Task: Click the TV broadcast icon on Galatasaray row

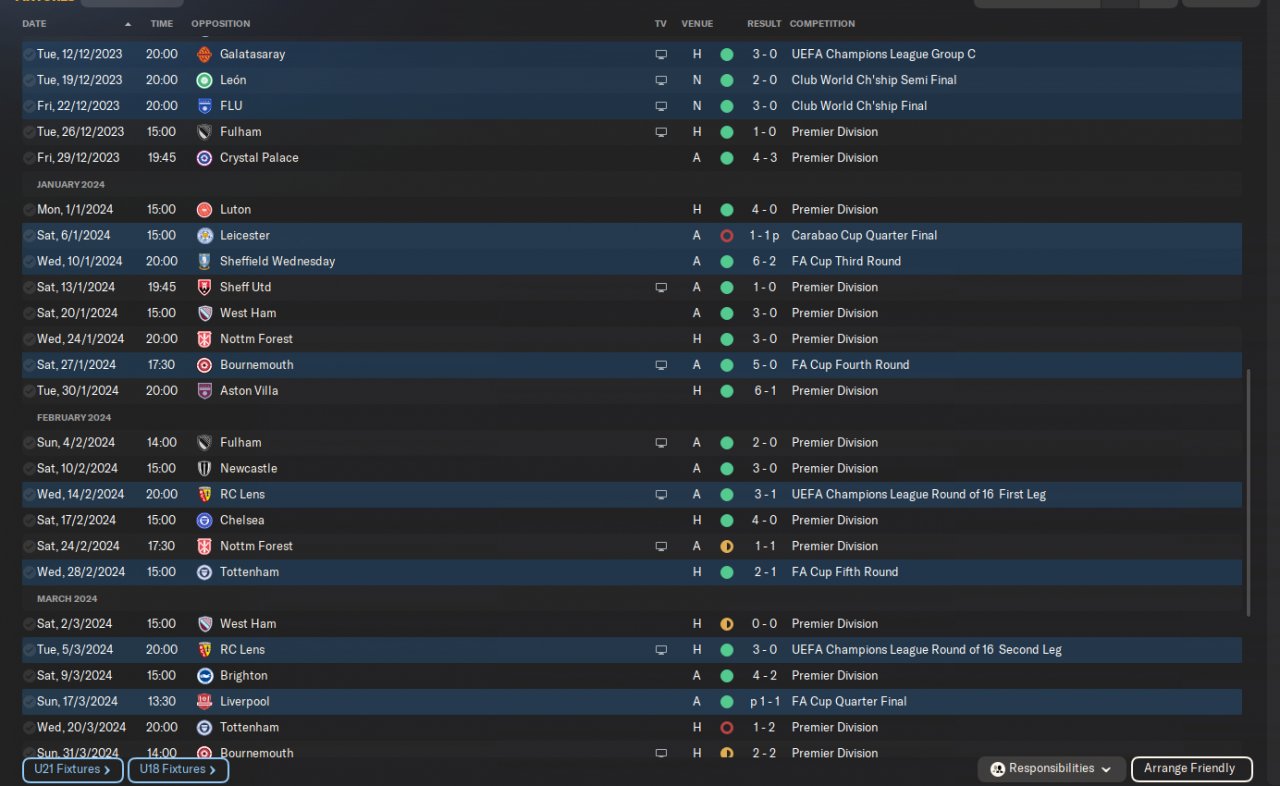Action: pyautogui.click(x=661, y=54)
